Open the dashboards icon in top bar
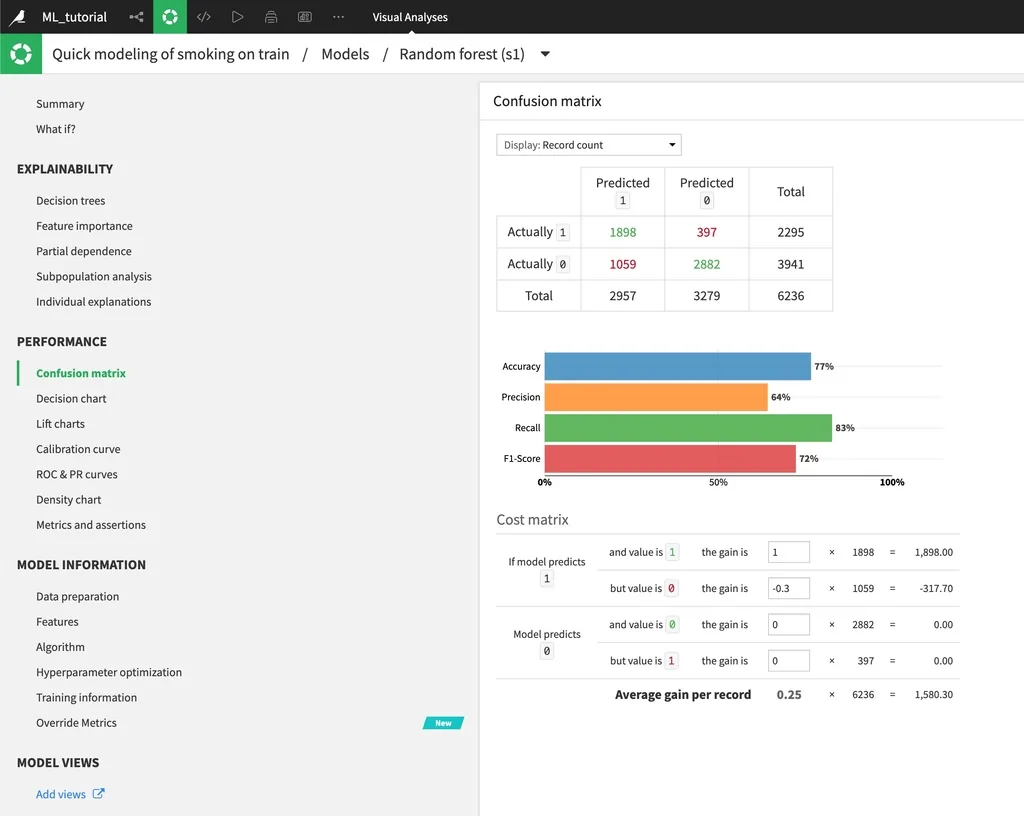The height and width of the screenshot is (816, 1024). click(304, 17)
